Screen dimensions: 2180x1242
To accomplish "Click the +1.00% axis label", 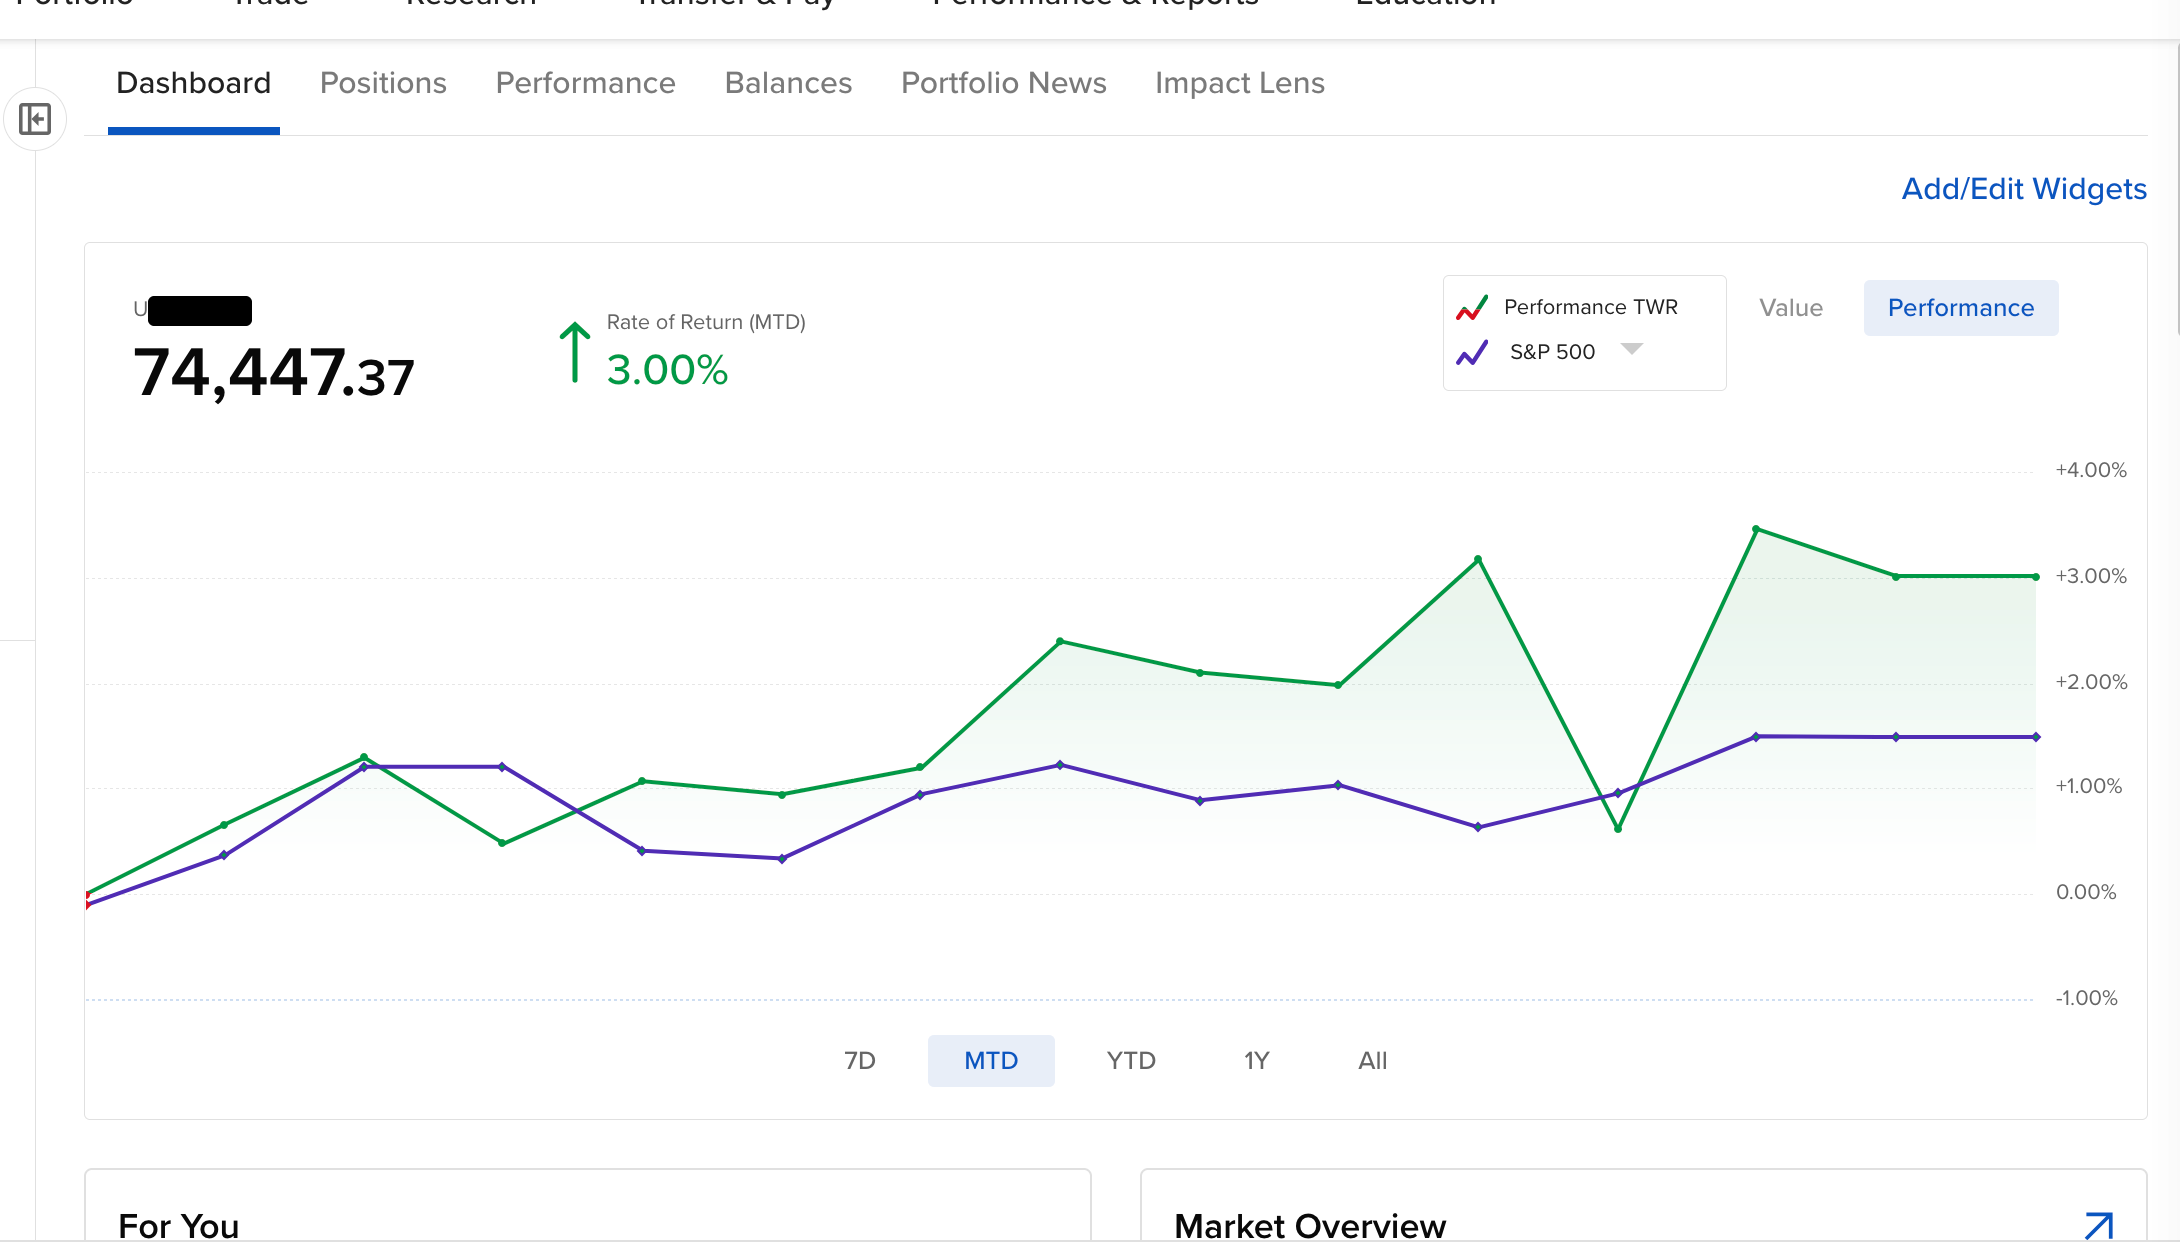I will click(2088, 786).
